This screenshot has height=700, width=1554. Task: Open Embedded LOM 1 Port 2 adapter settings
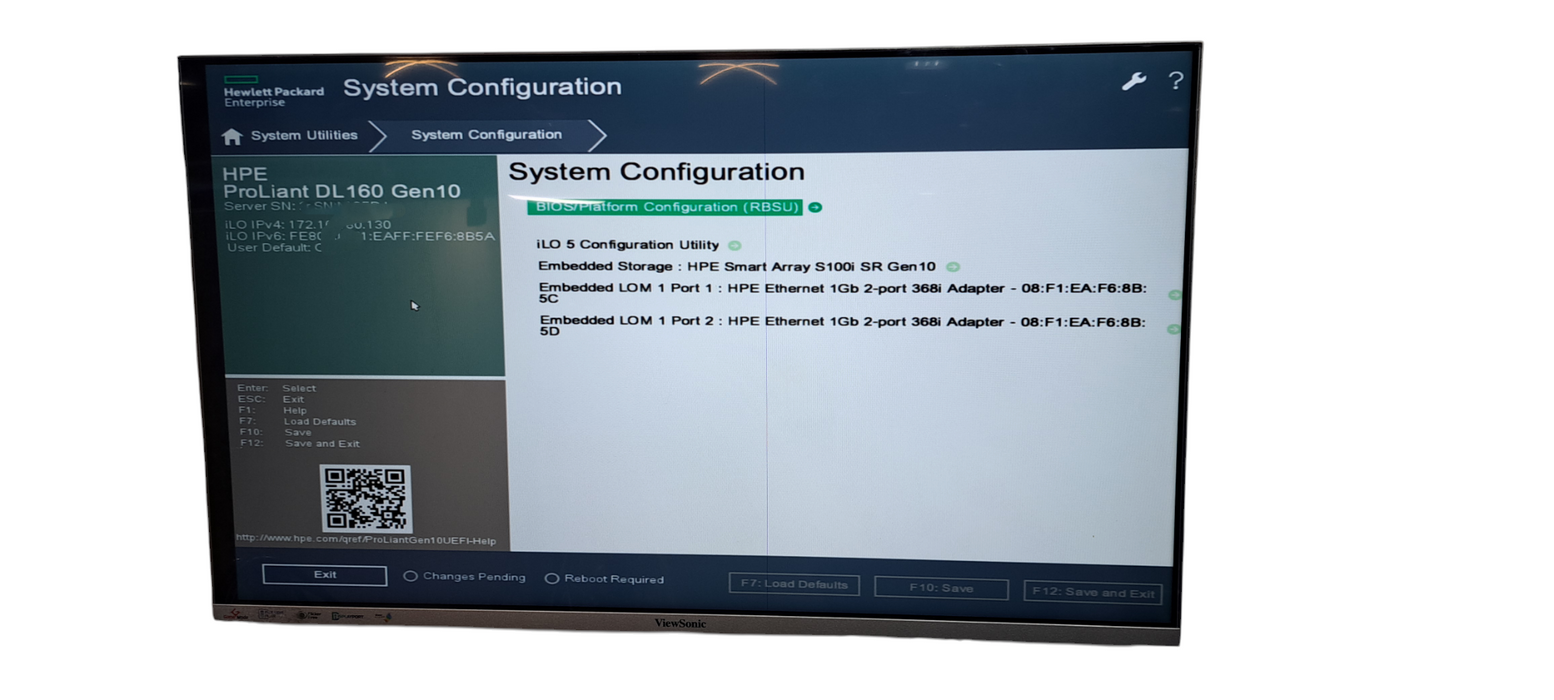tap(843, 326)
